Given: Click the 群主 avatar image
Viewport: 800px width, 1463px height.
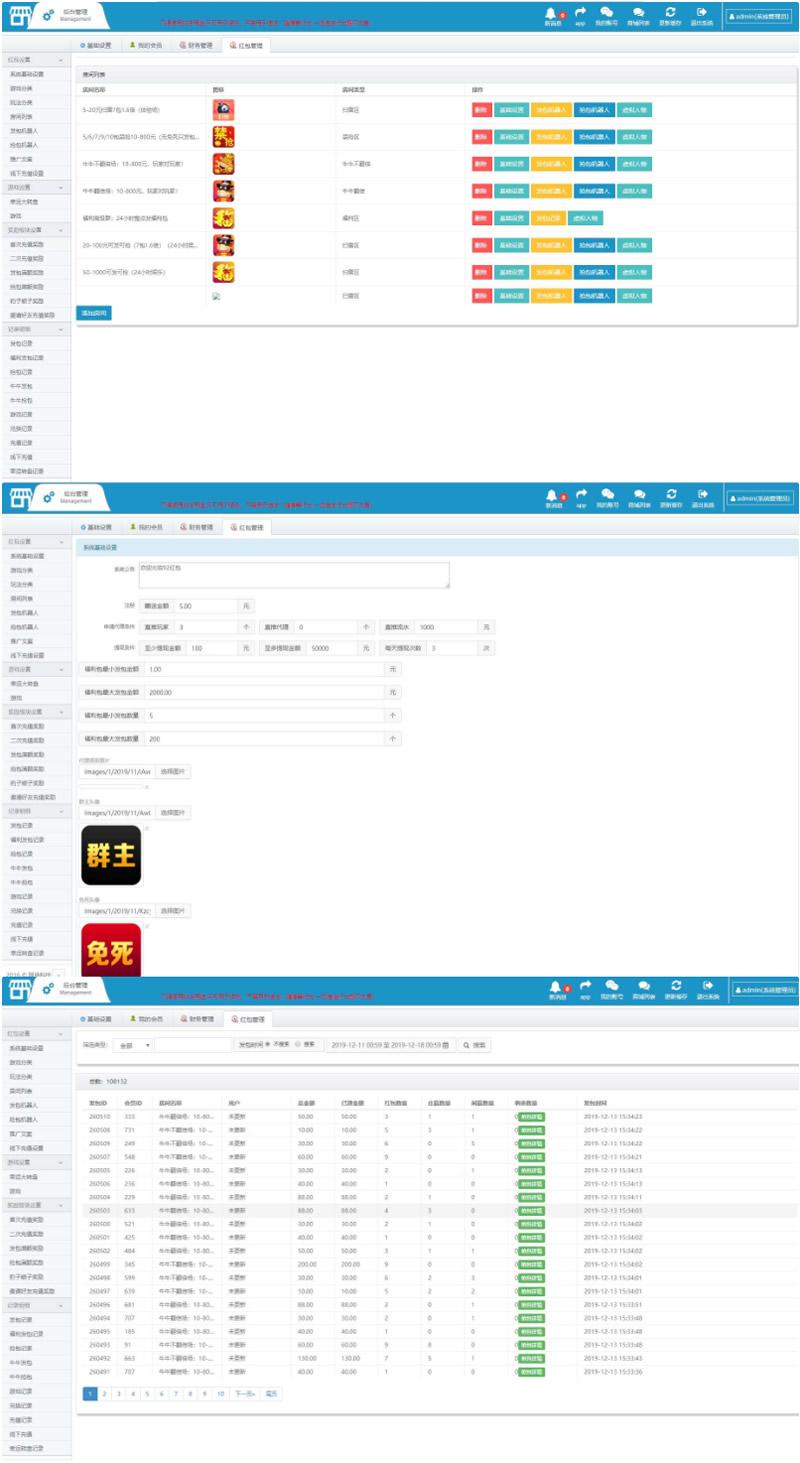Looking at the screenshot, I should tap(110, 855).
